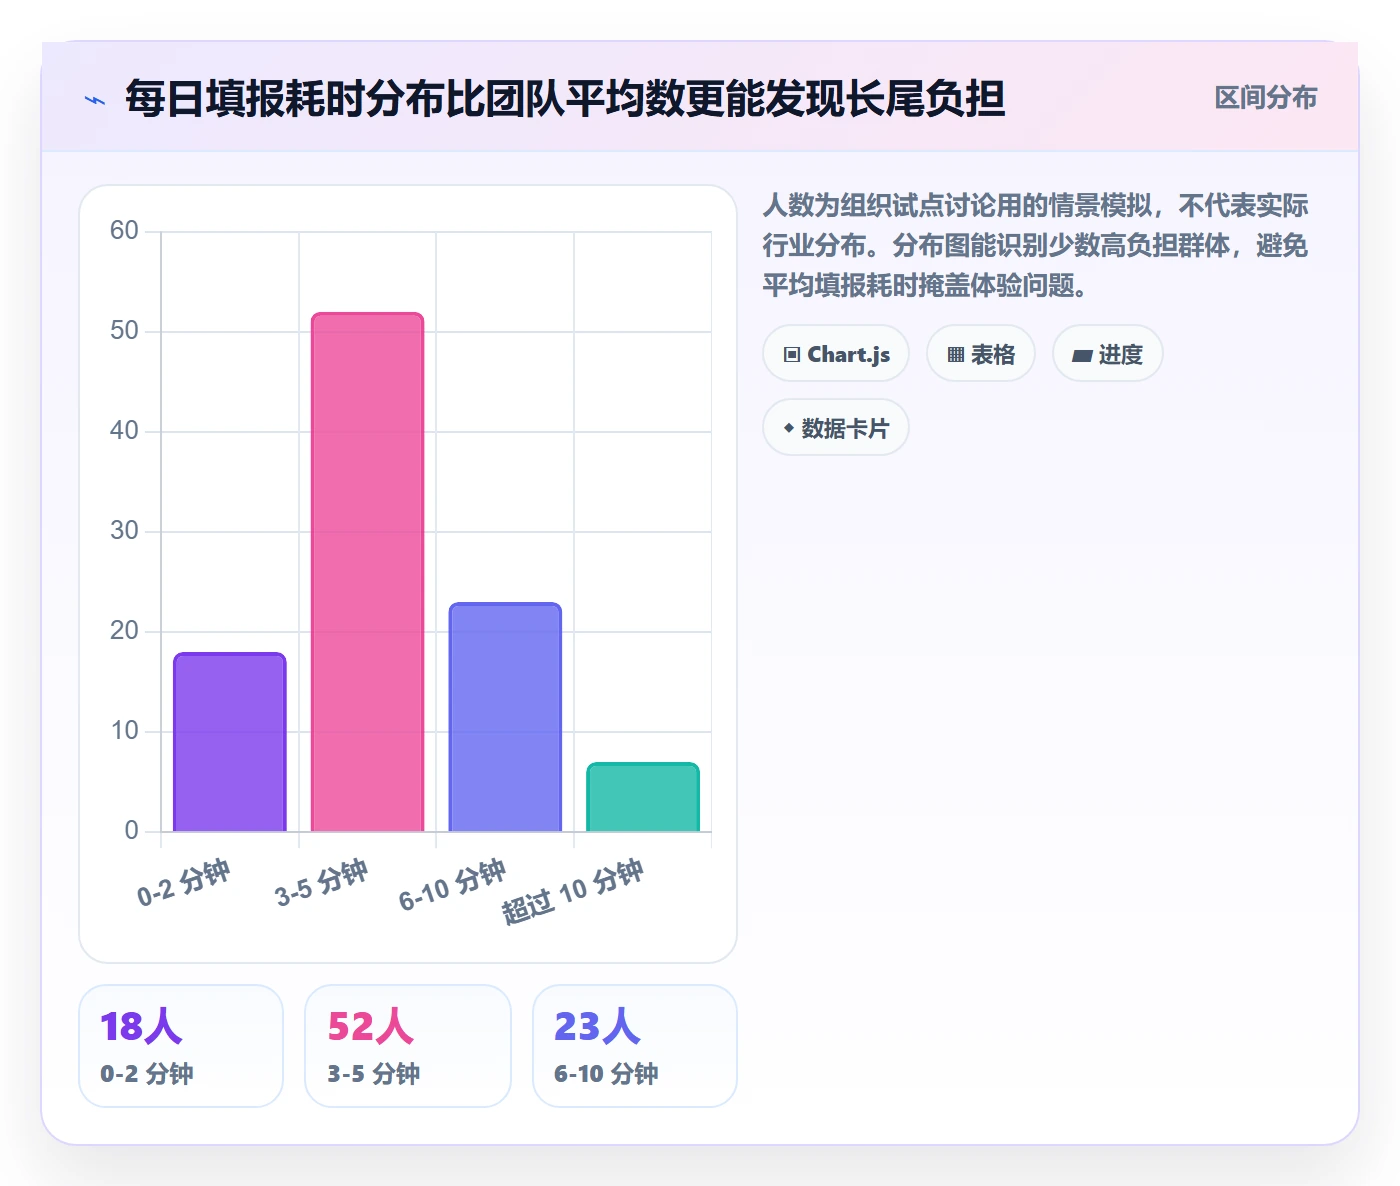This screenshot has width=1400, height=1186.
Task: Click the 区间分布 label in the header
Action: pos(1265,98)
